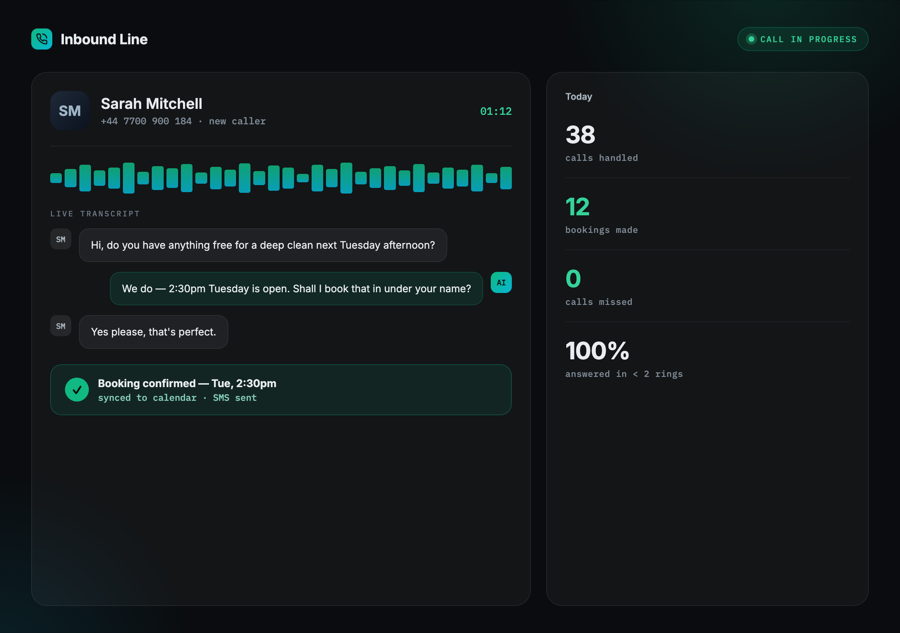Click the Today heading in stats panel

[579, 96]
